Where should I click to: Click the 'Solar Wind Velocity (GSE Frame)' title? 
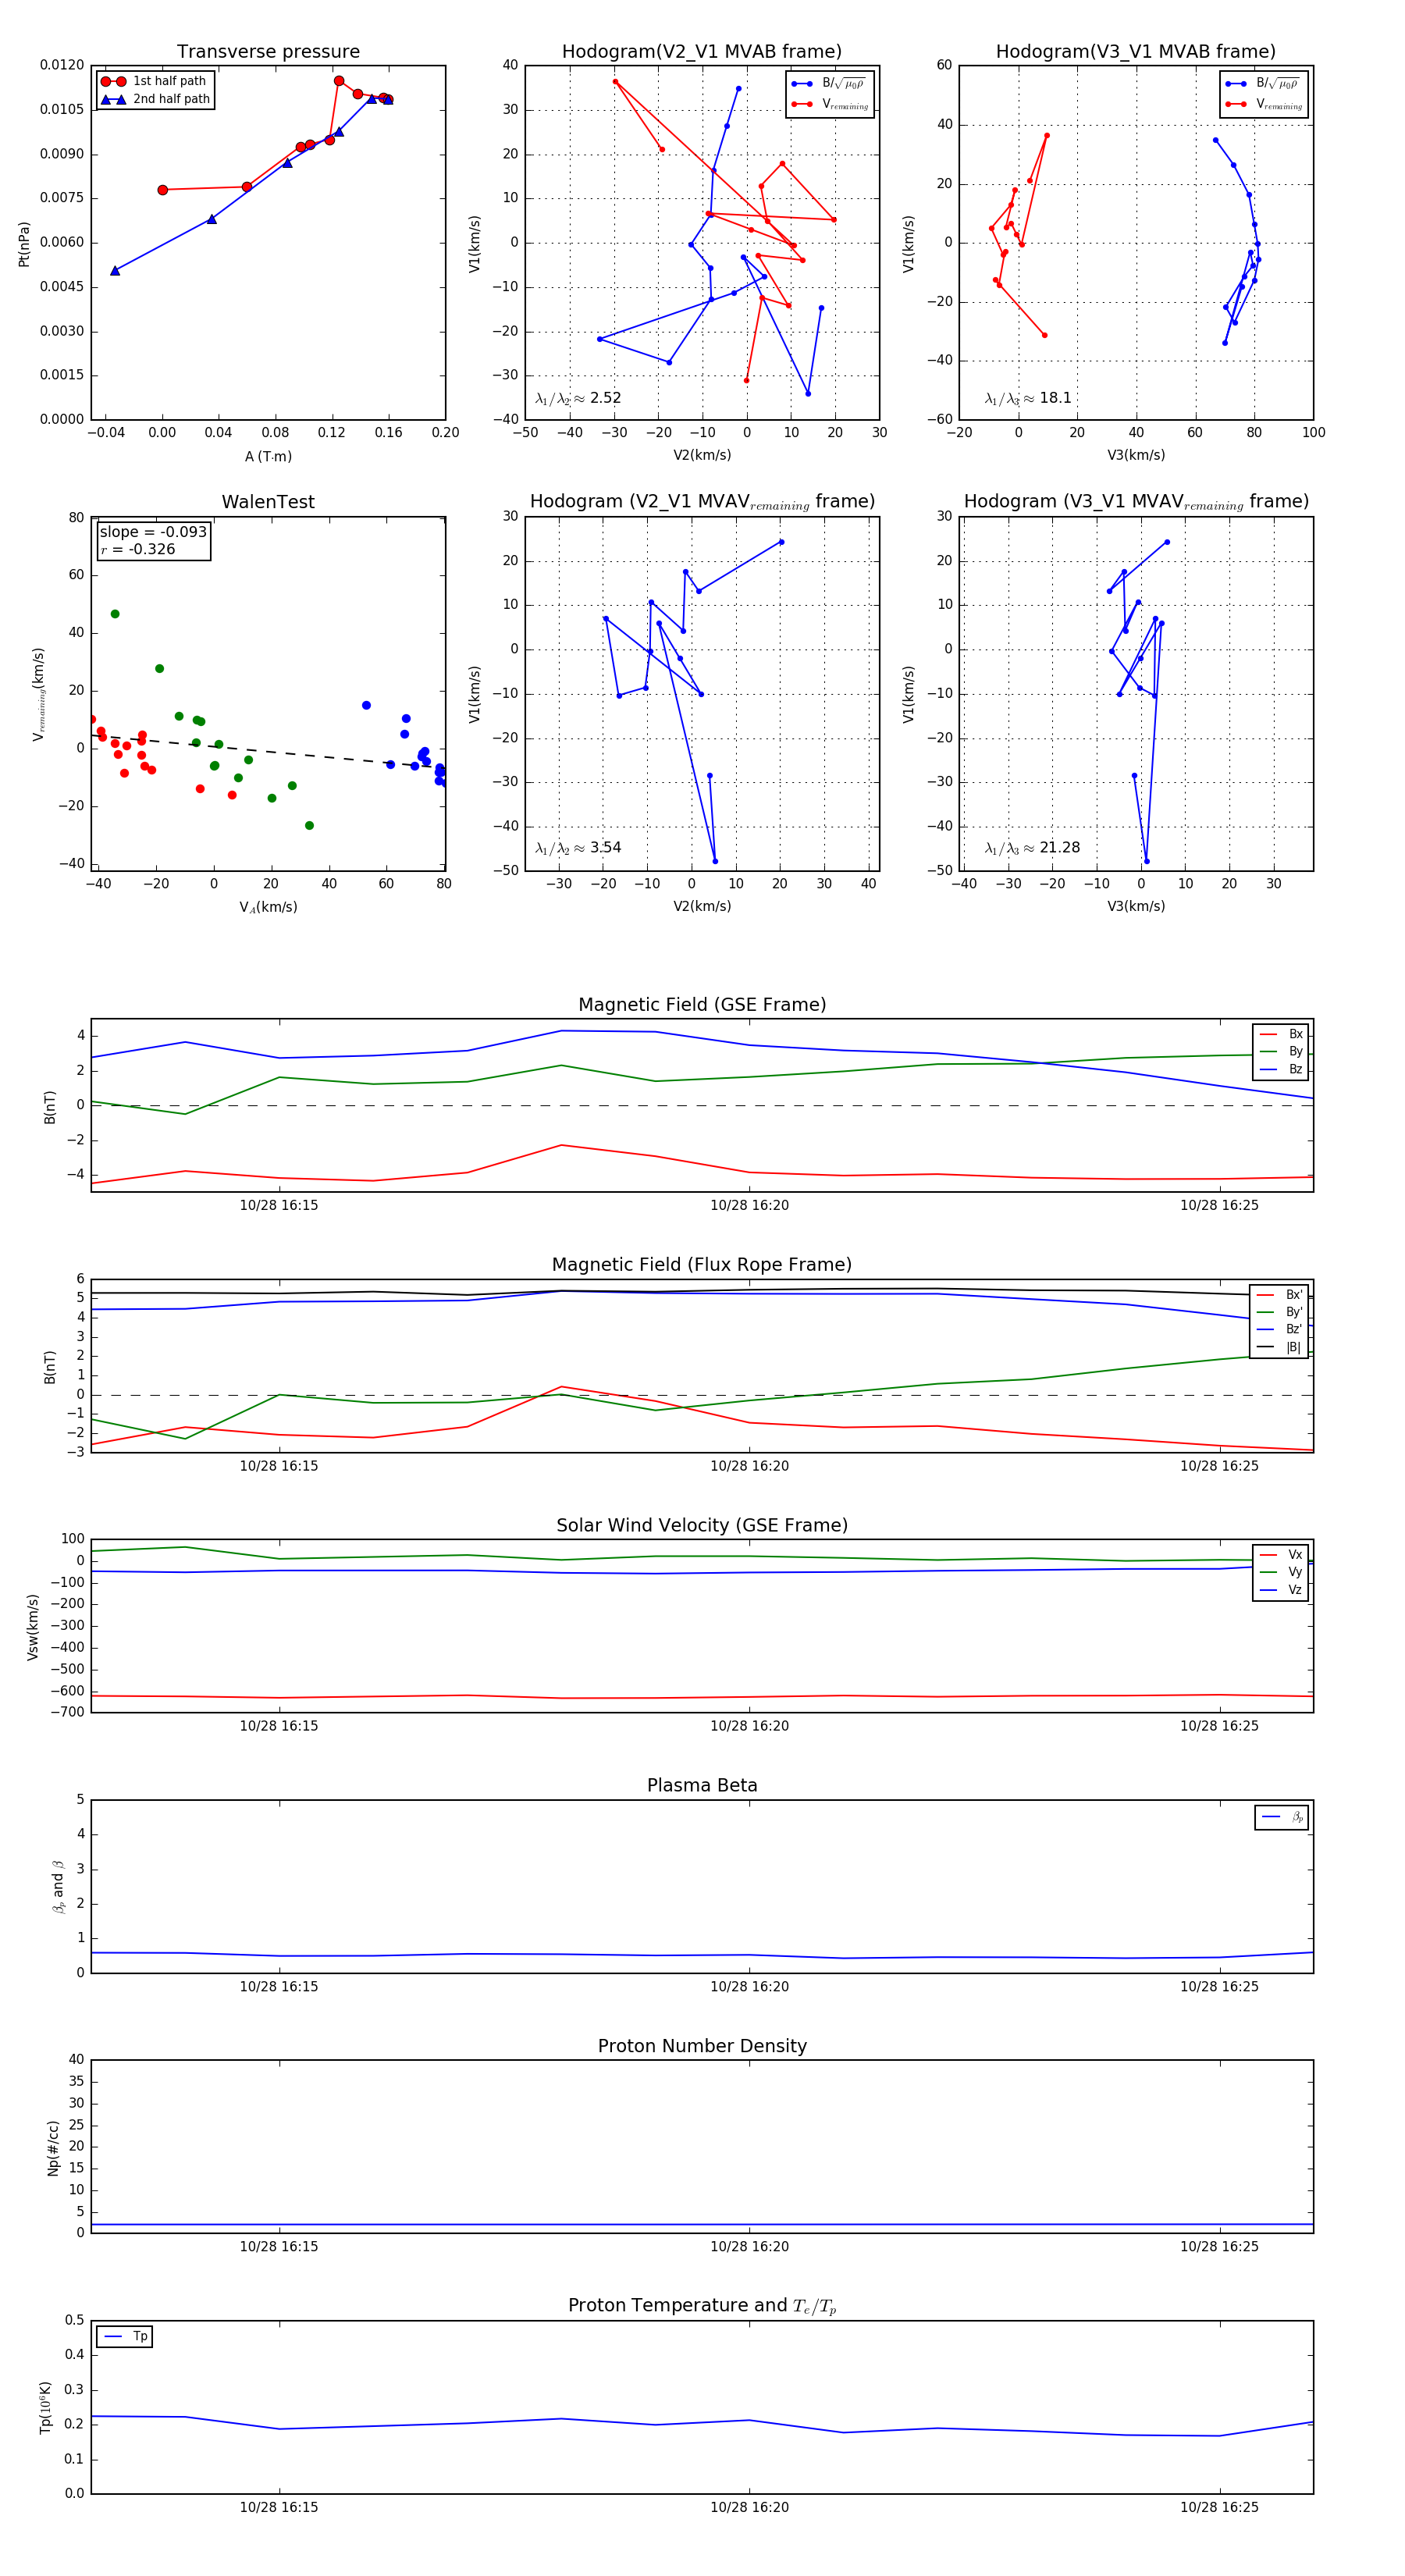[702, 1525]
